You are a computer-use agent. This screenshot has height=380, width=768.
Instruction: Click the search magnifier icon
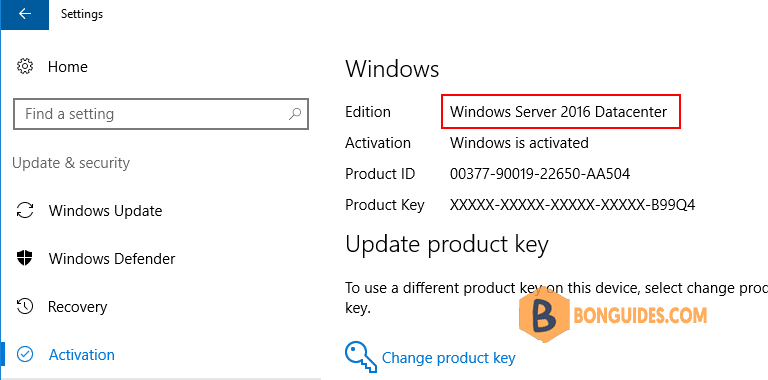(295, 114)
